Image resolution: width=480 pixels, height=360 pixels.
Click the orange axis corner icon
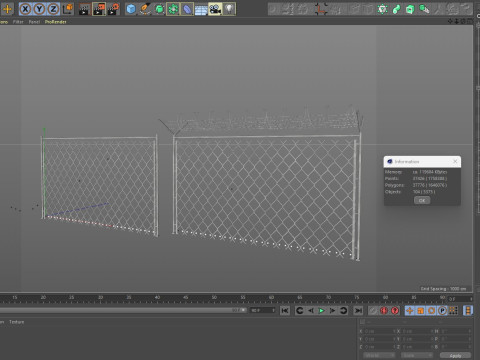click(x=321, y=9)
